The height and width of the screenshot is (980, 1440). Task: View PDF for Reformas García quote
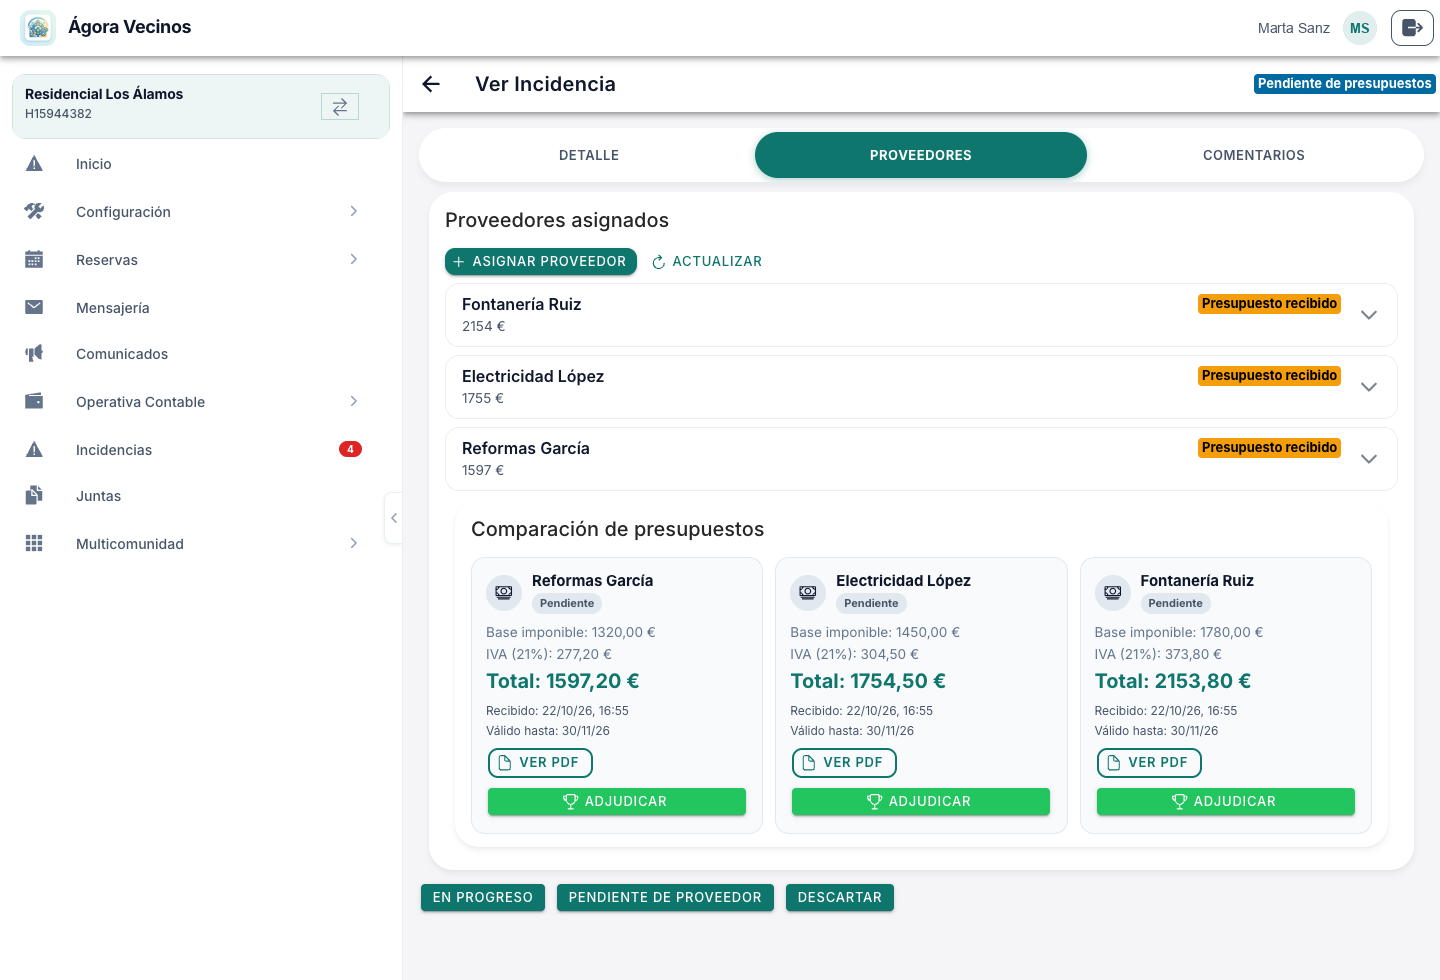click(x=540, y=763)
